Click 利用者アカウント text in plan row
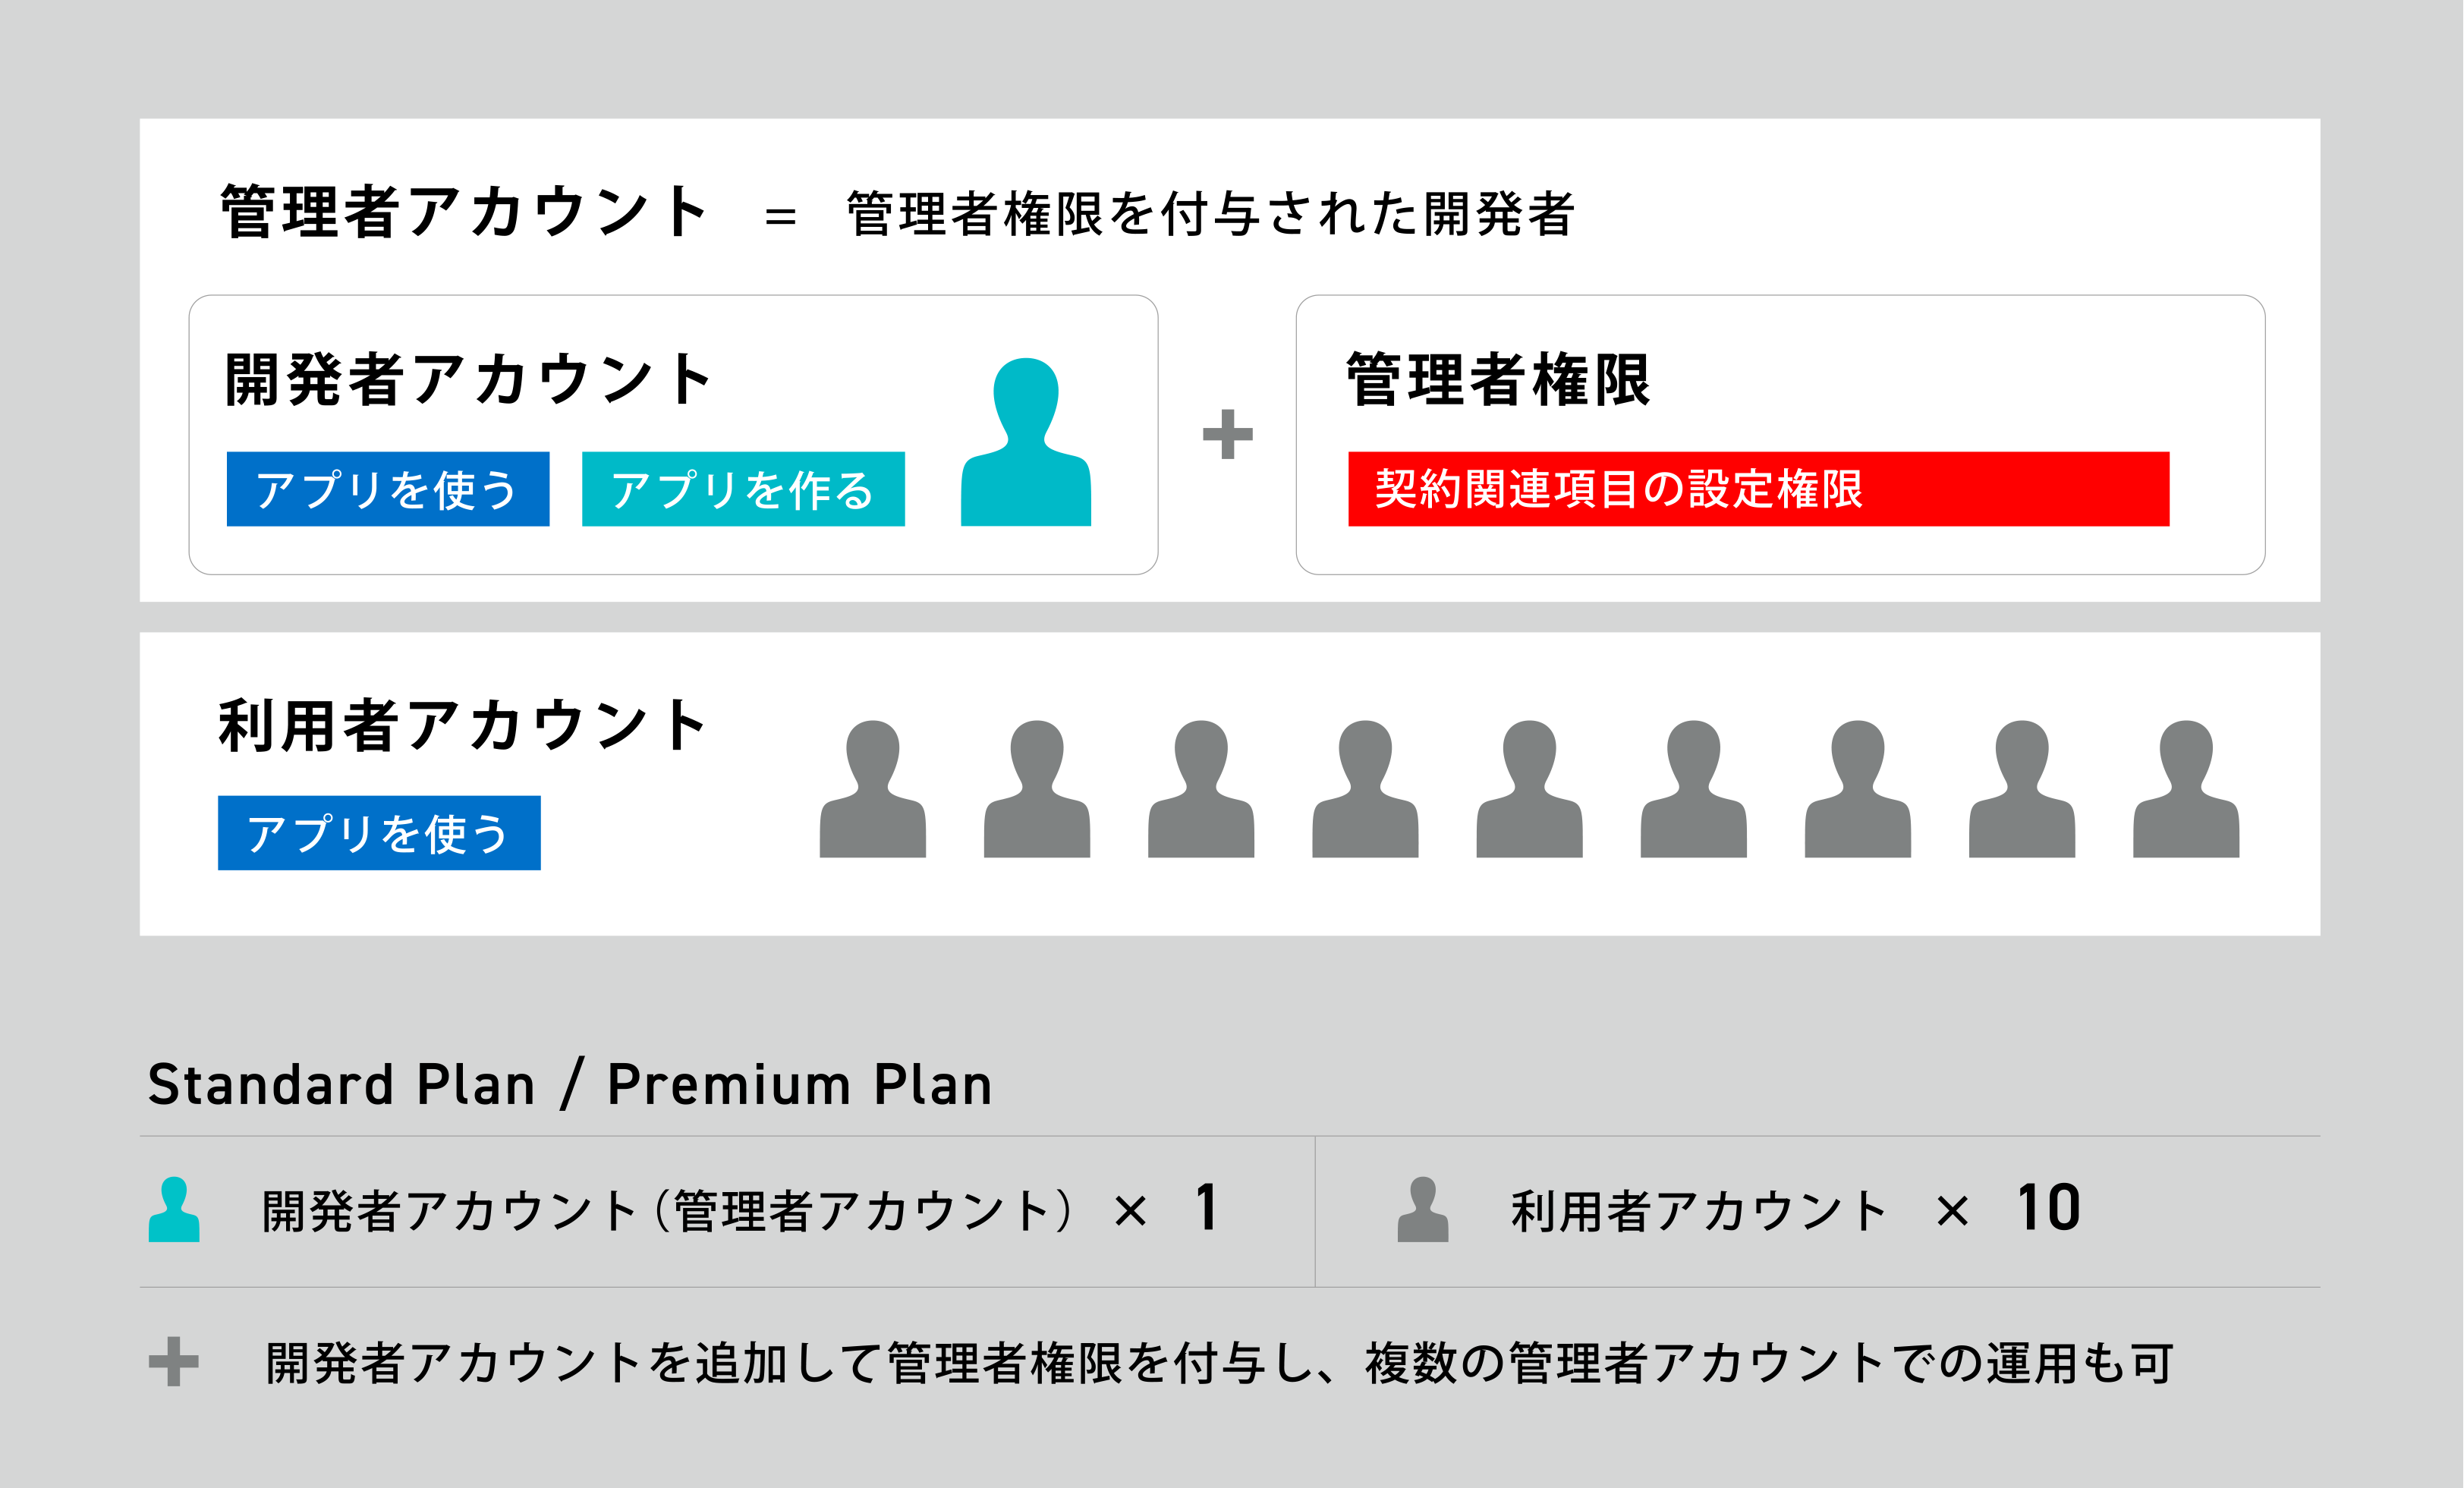This screenshot has width=2464, height=1488. pos(1698,1211)
